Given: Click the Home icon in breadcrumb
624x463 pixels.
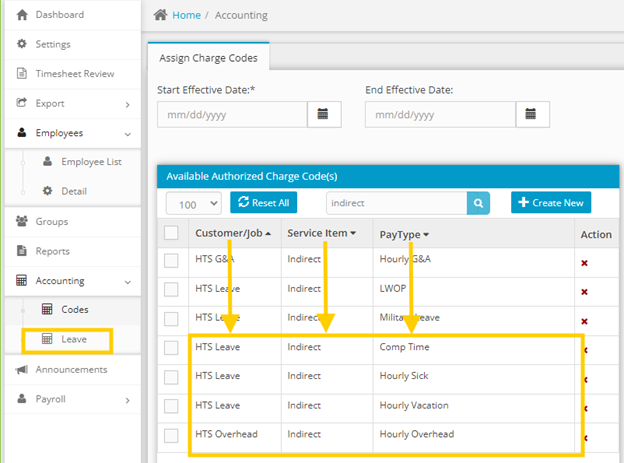Looking at the screenshot, I should click(159, 16).
